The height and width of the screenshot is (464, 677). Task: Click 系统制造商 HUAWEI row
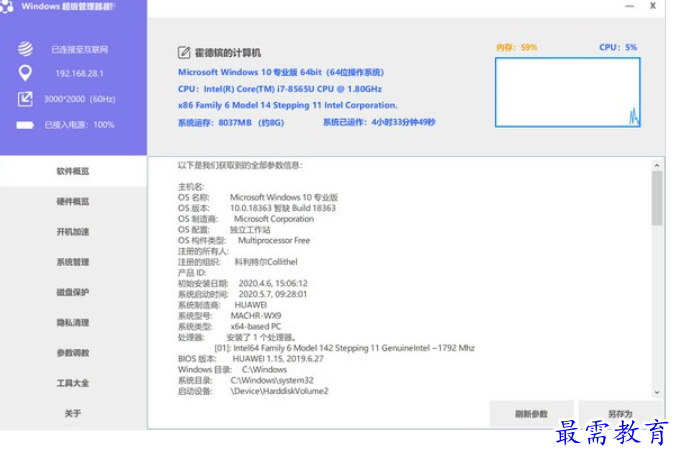[222, 305]
